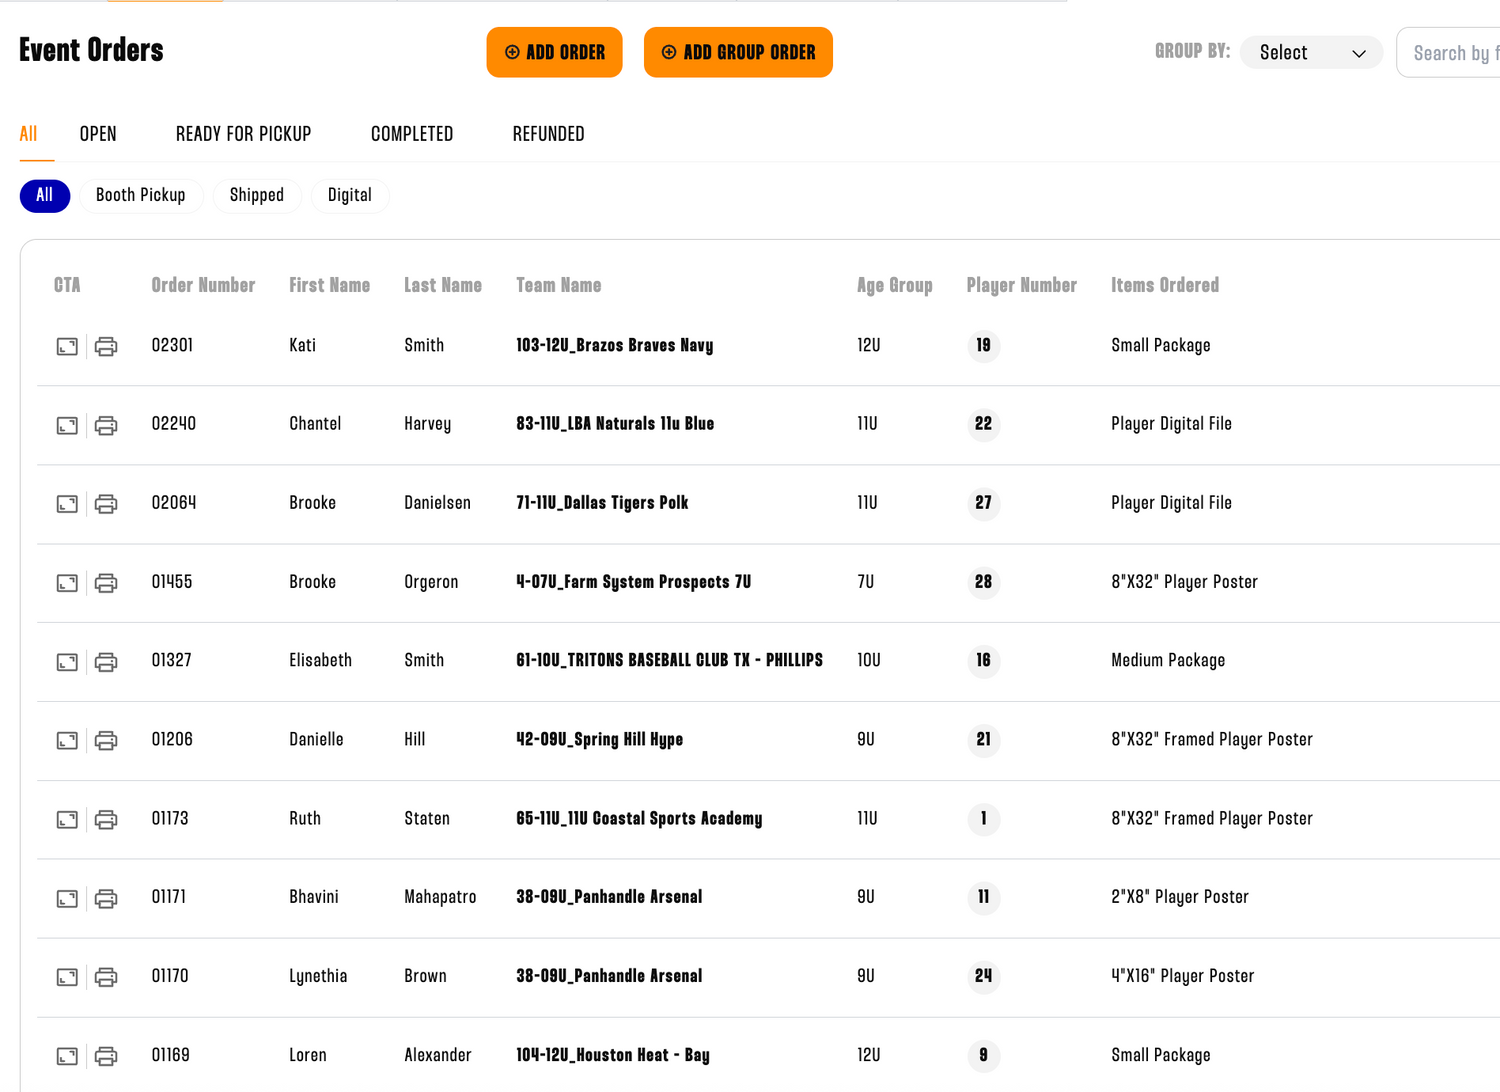Print order 01455 for Brooke Orgeron

coord(106,583)
